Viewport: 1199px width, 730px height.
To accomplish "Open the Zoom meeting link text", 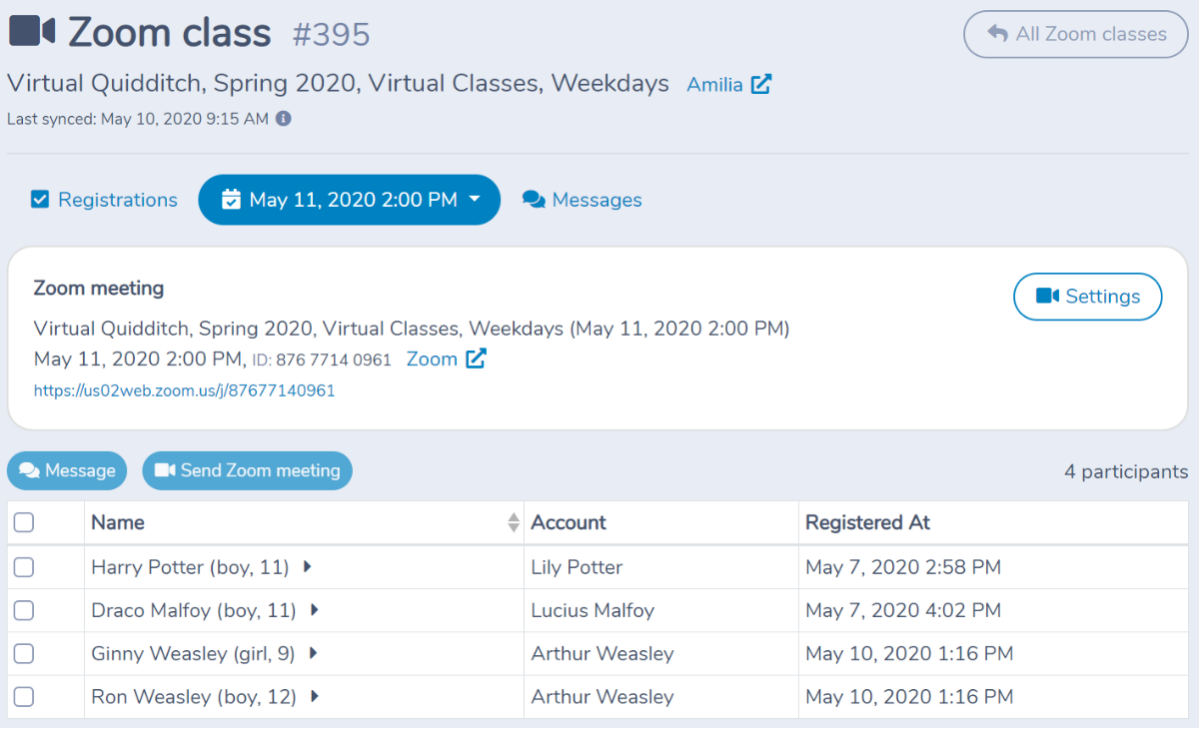I will tap(432, 359).
